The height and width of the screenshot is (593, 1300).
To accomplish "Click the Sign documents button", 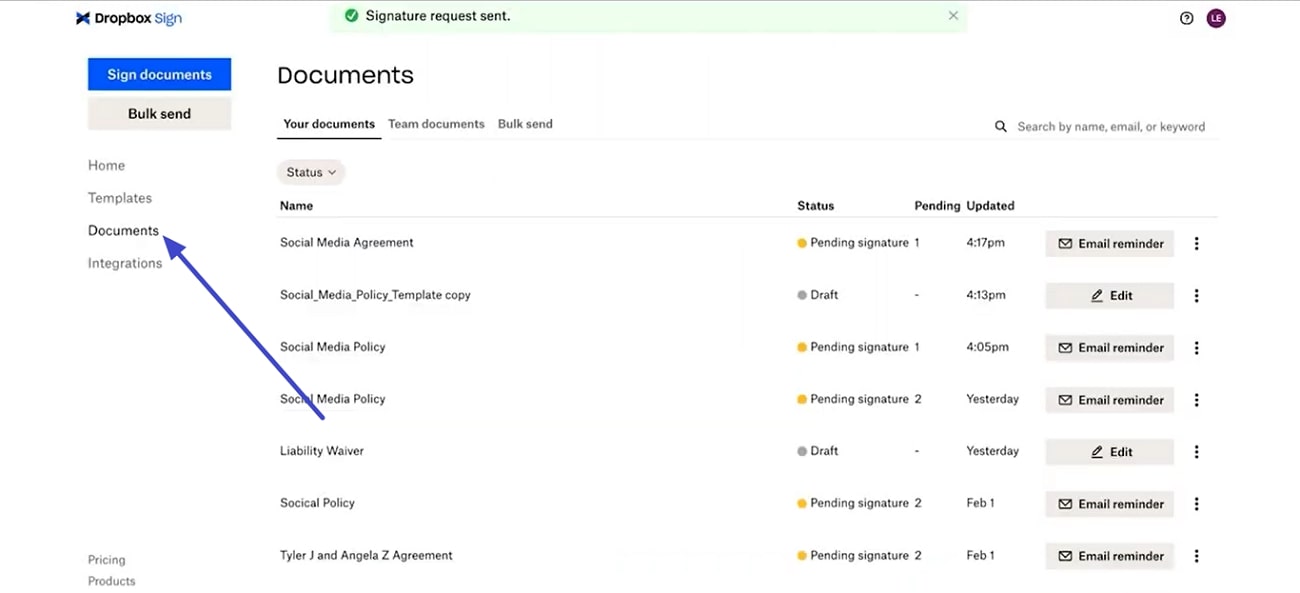I will click(159, 73).
